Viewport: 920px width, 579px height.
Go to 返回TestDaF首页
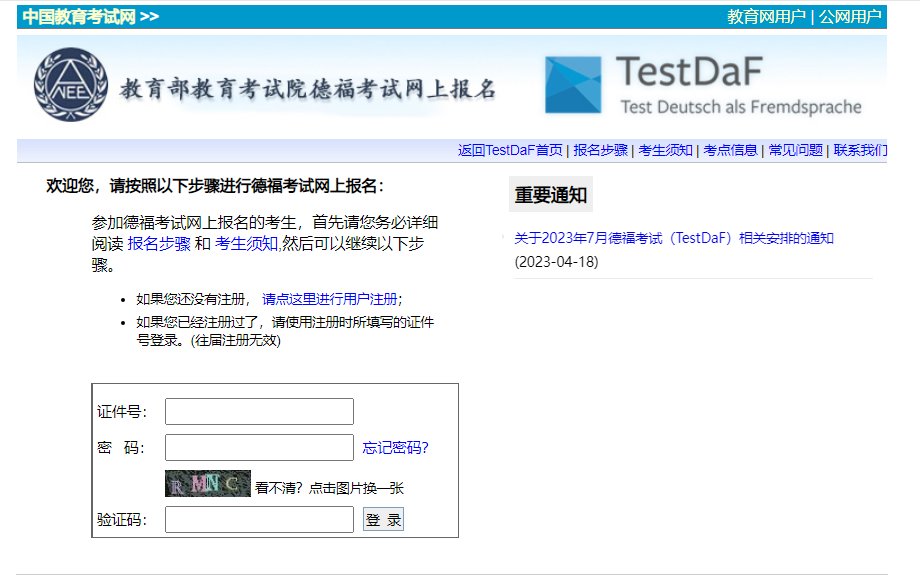[x=510, y=150]
